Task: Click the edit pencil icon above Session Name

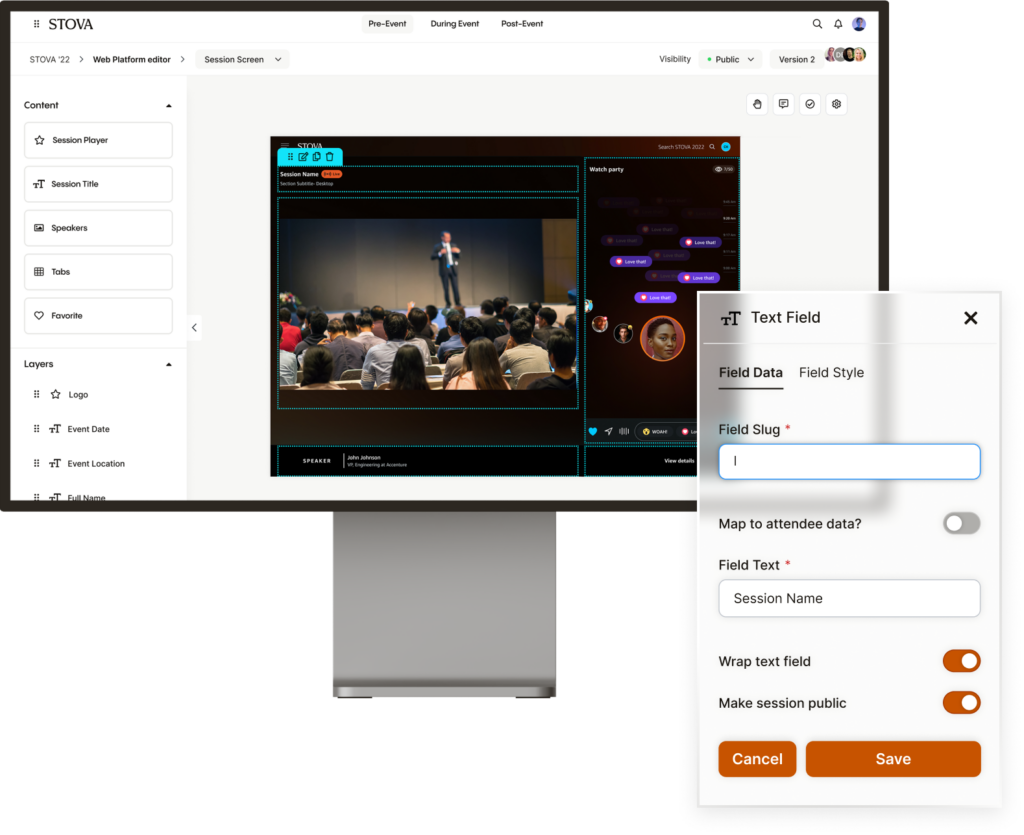Action: (303, 156)
